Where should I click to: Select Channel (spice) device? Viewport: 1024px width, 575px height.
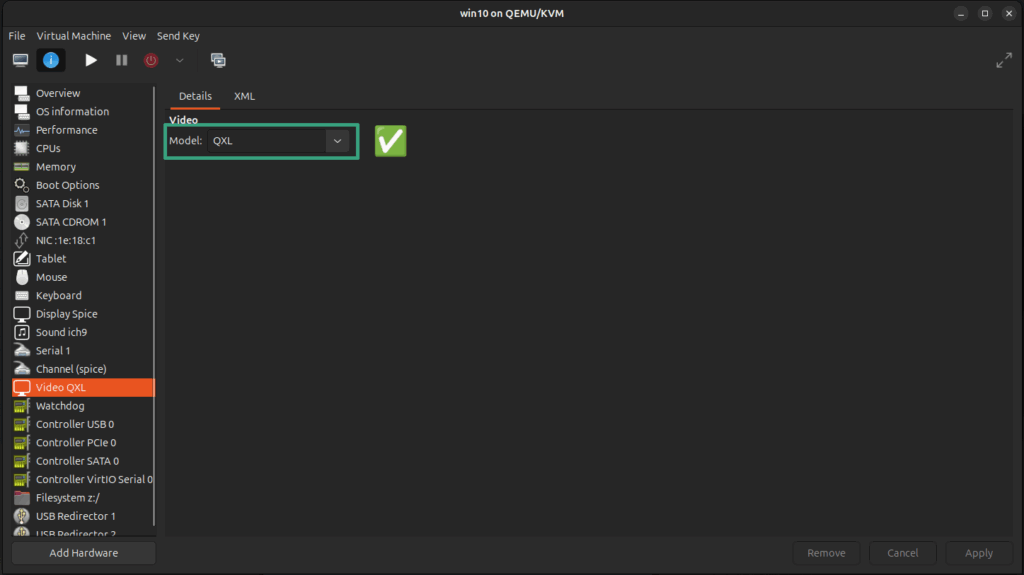click(x=83, y=369)
